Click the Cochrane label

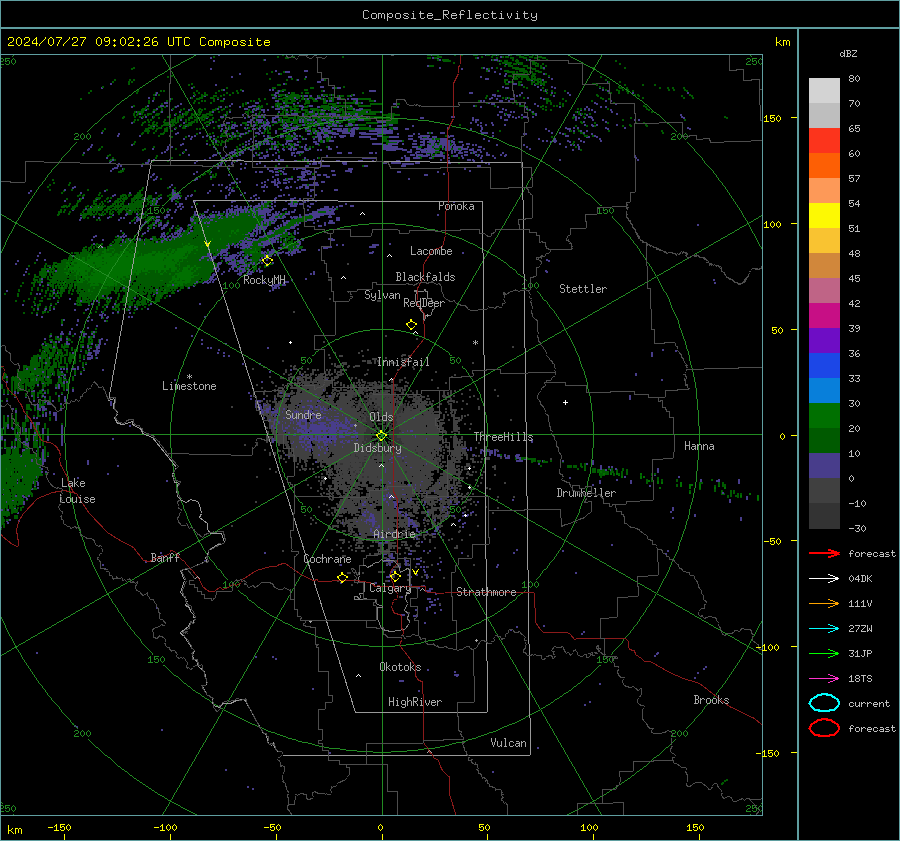tap(327, 559)
